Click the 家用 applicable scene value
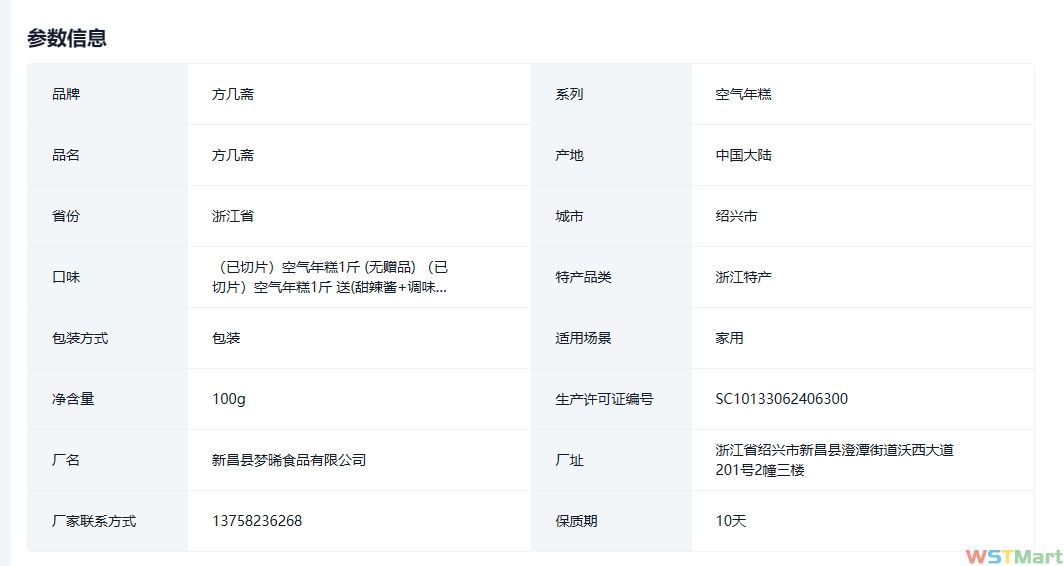 point(729,338)
